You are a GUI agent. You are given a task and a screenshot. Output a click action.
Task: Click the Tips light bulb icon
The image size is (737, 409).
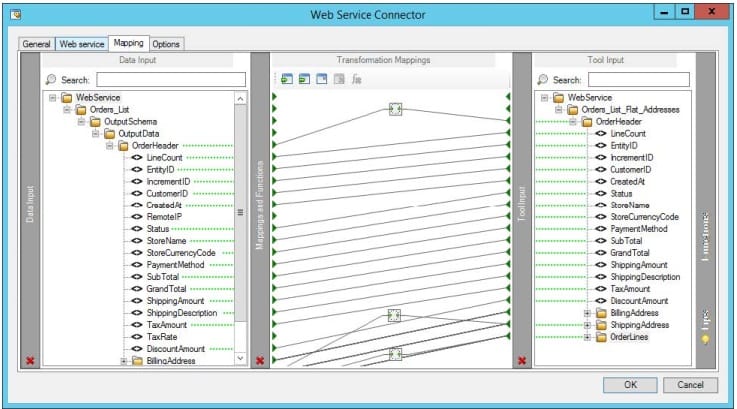[x=705, y=339]
